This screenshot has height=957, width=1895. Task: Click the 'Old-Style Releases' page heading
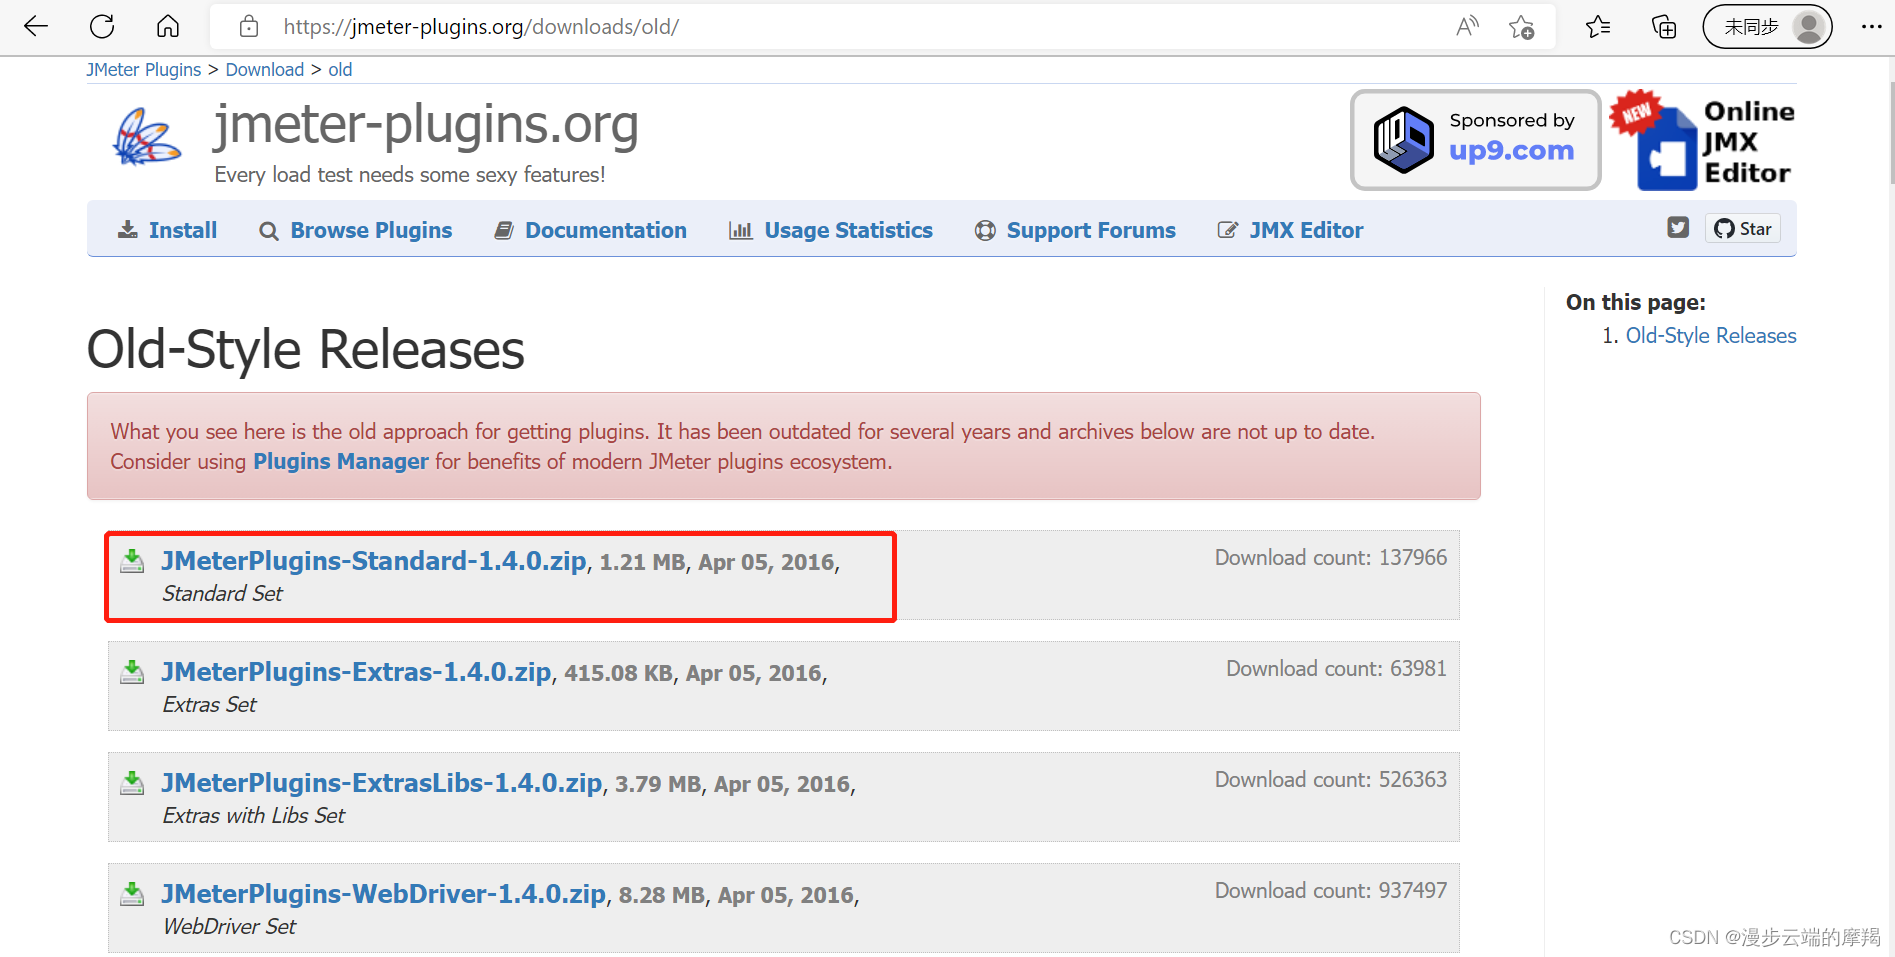pyautogui.click(x=306, y=350)
